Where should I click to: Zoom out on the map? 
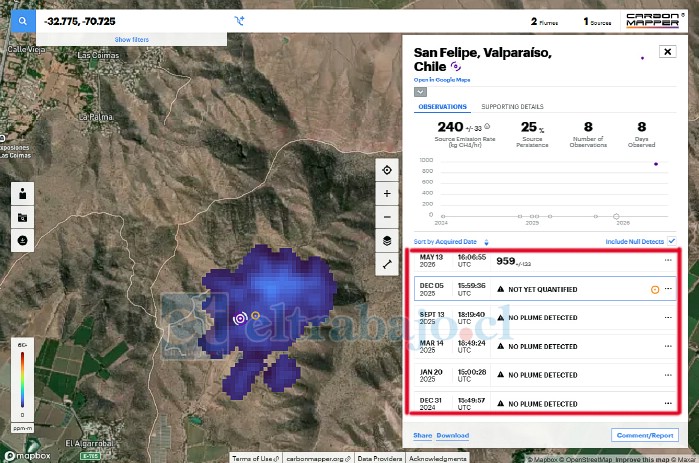tap(387, 217)
